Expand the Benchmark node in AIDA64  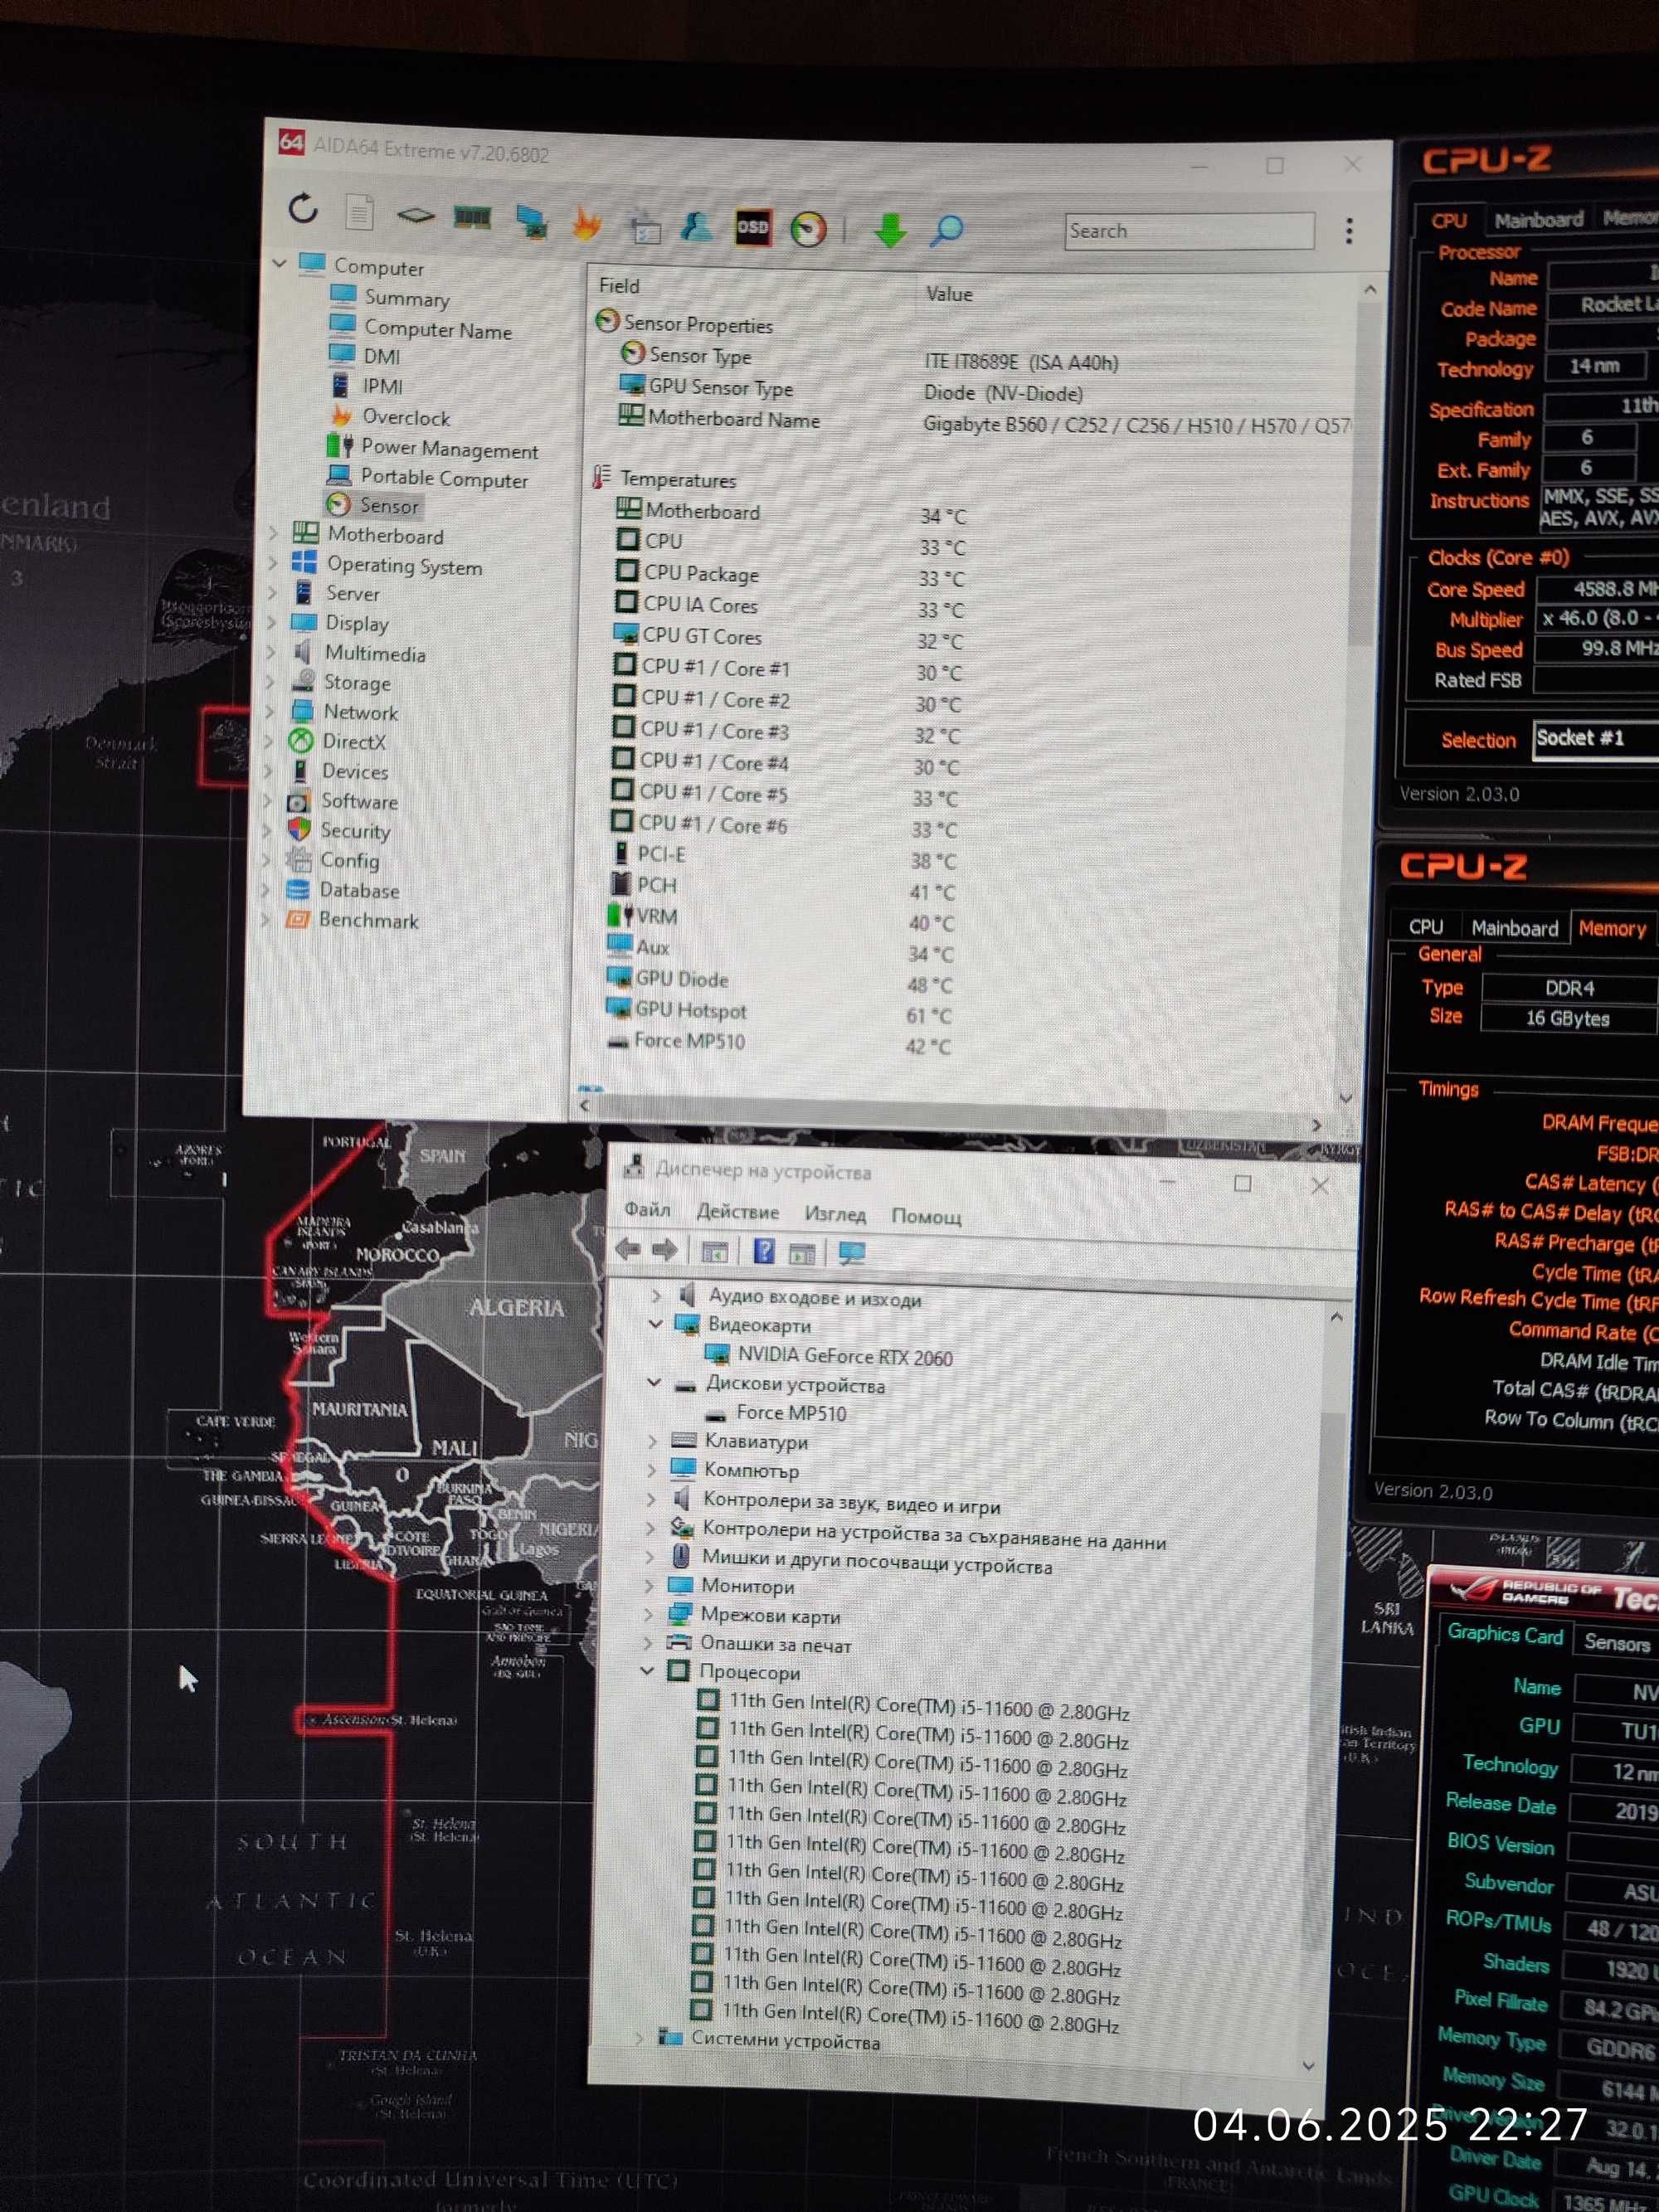tap(265, 919)
